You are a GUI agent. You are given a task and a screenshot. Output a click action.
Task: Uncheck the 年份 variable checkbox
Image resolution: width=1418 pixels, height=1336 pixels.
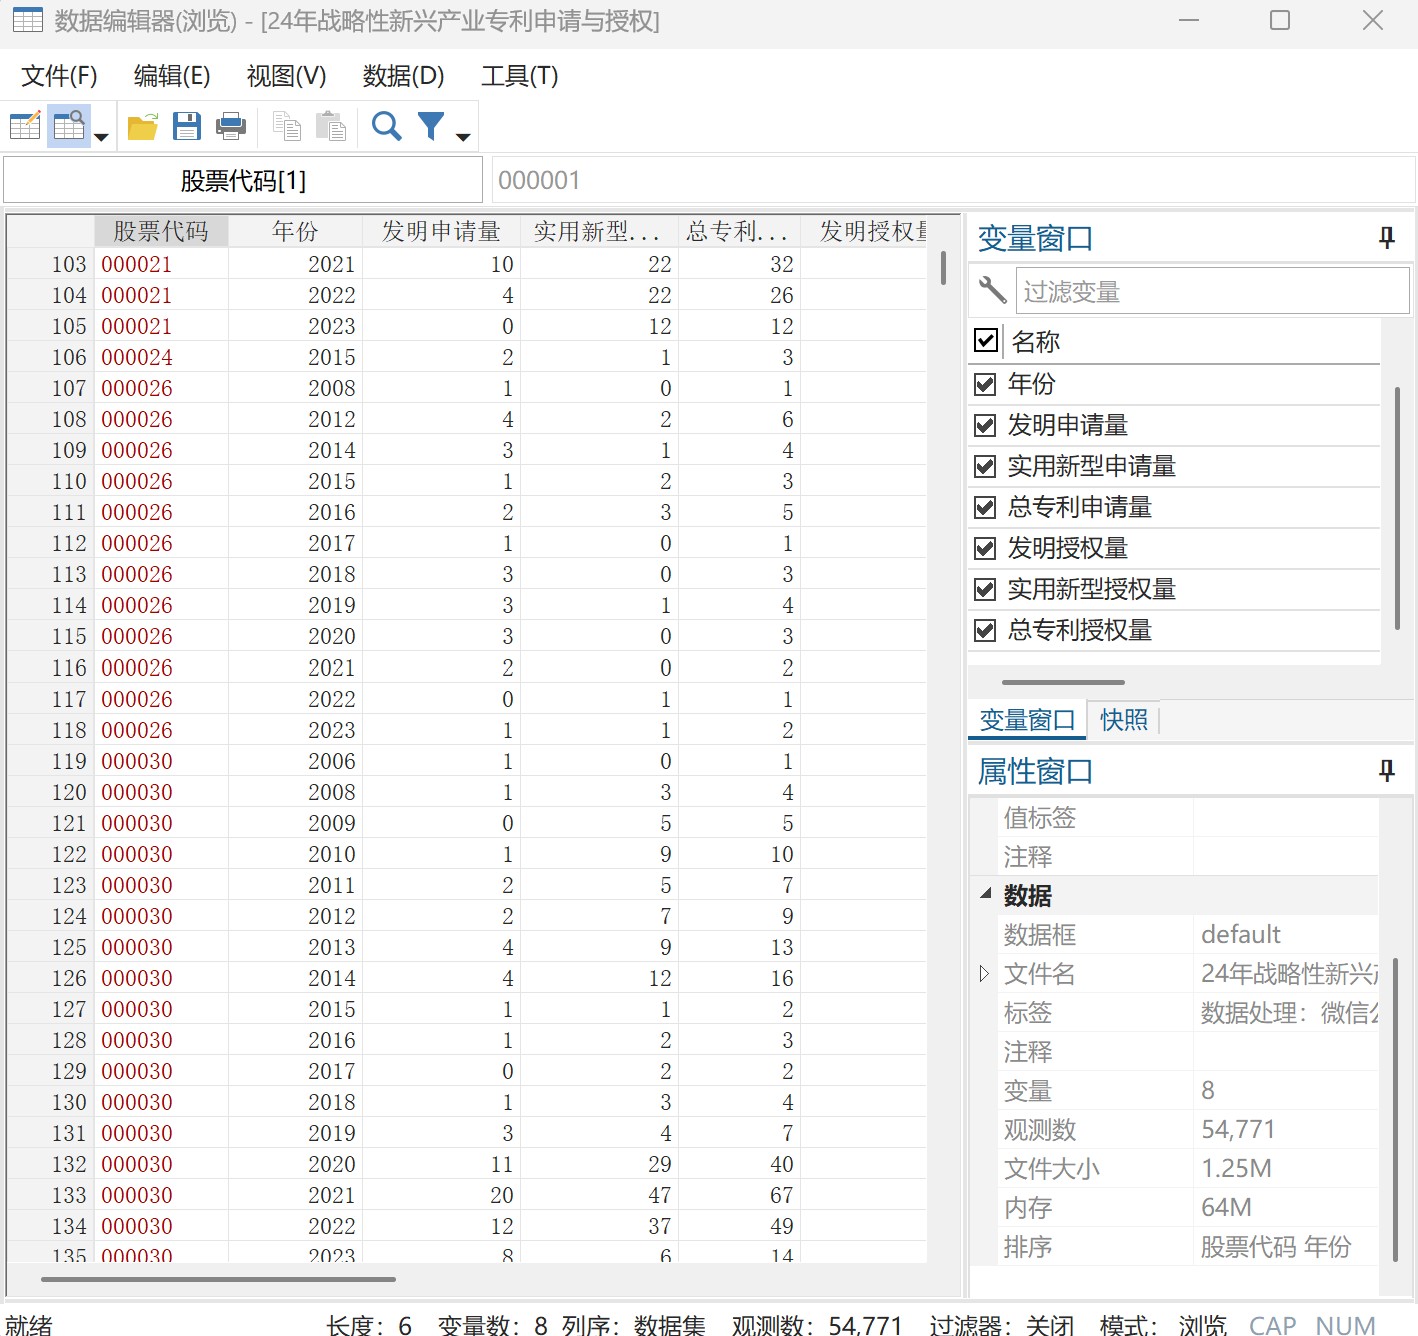point(985,384)
